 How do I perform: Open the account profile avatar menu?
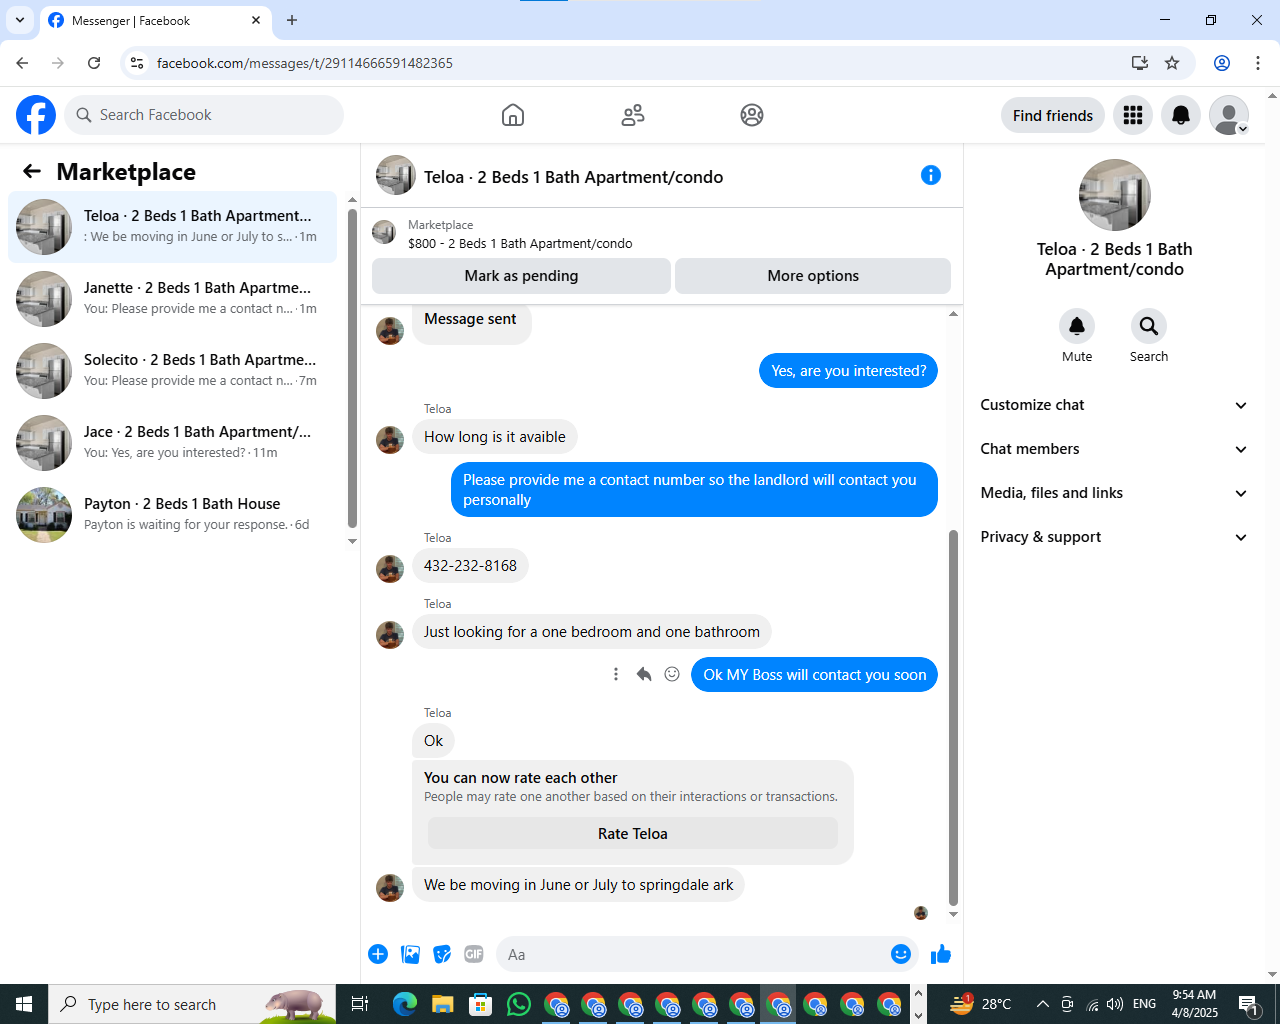pos(1229,115)
